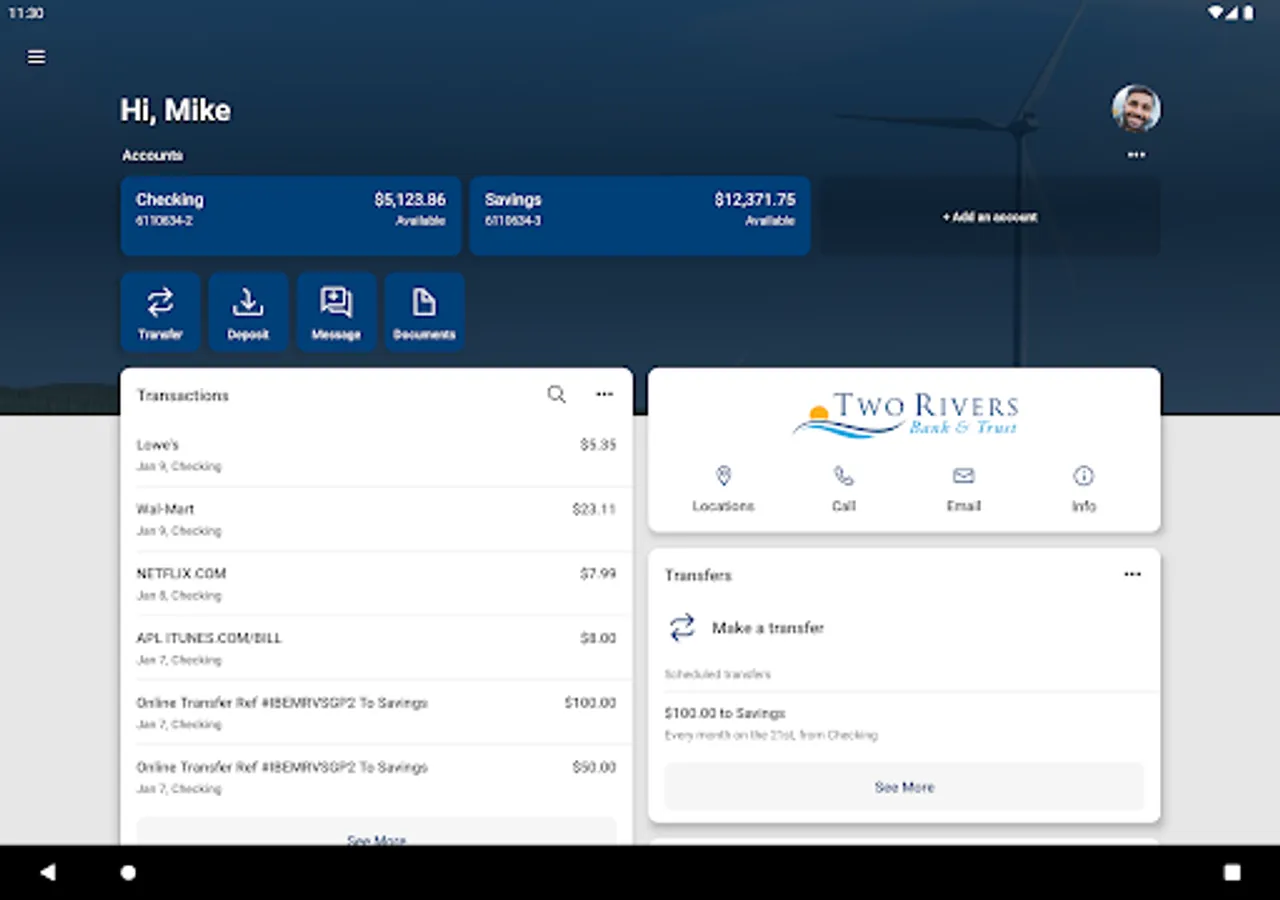This screenshot has width=1280, height=900.
Task: Open the Message quick action
Action: click(336, 312)
